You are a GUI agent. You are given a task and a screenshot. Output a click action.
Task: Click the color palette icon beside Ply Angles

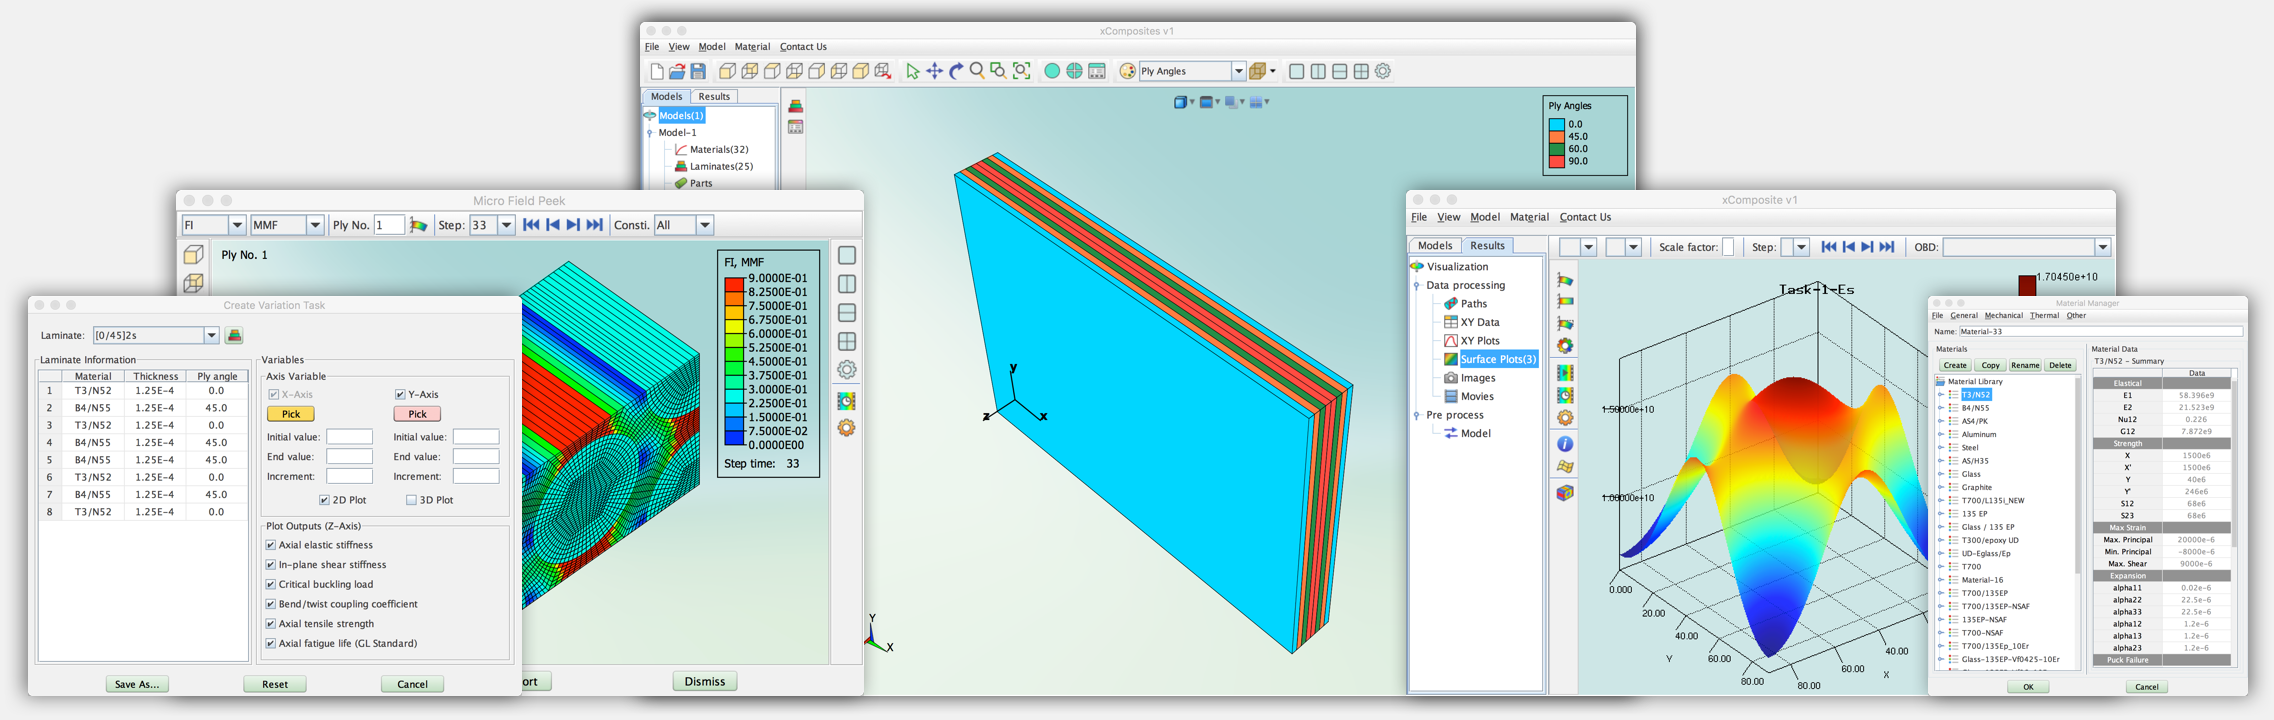tap(1127, 71)
